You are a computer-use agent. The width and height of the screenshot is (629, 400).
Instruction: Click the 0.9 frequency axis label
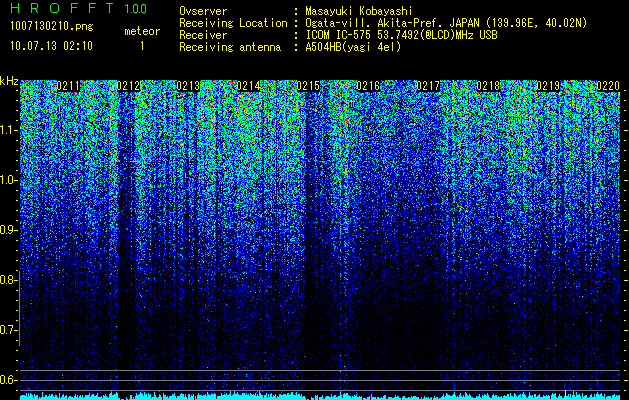8,230
